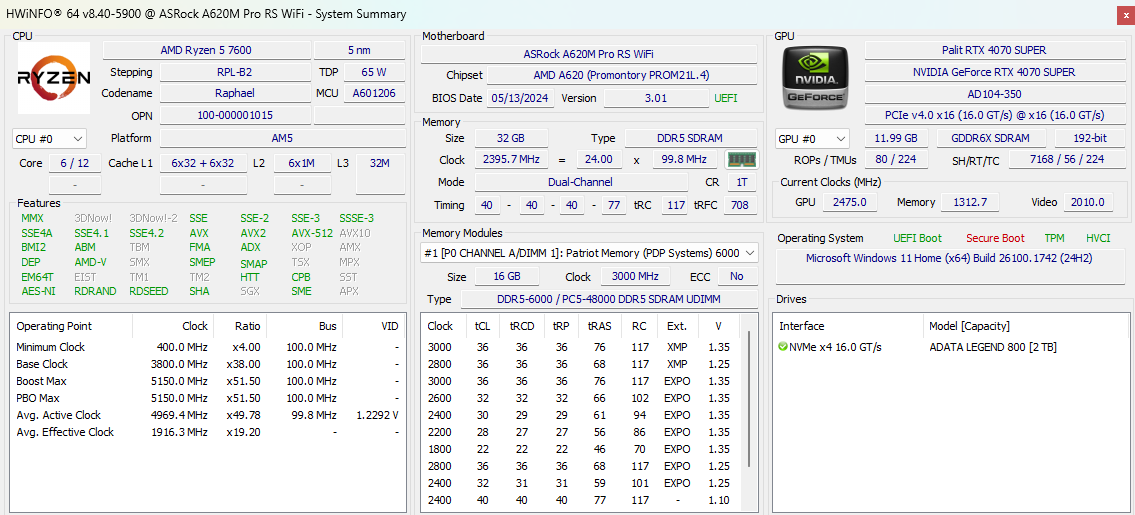Click the Palit RTX 4070 SUPER field

point(994,50)
